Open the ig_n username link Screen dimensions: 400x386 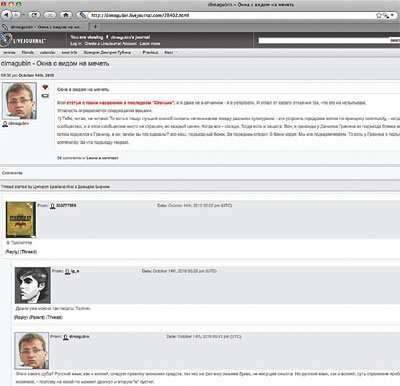75,271
